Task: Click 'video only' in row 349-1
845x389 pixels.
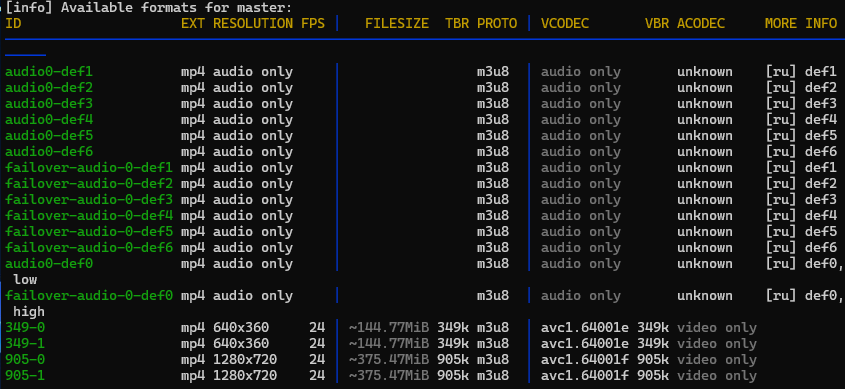Action: 717,344
